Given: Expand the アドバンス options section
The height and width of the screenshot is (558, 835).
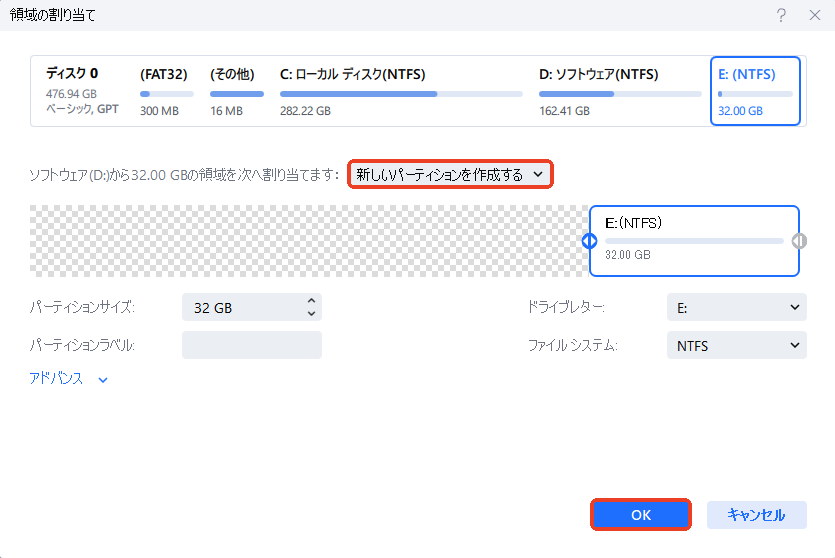Looking at the screenshot, I should (x=68, y=379).
